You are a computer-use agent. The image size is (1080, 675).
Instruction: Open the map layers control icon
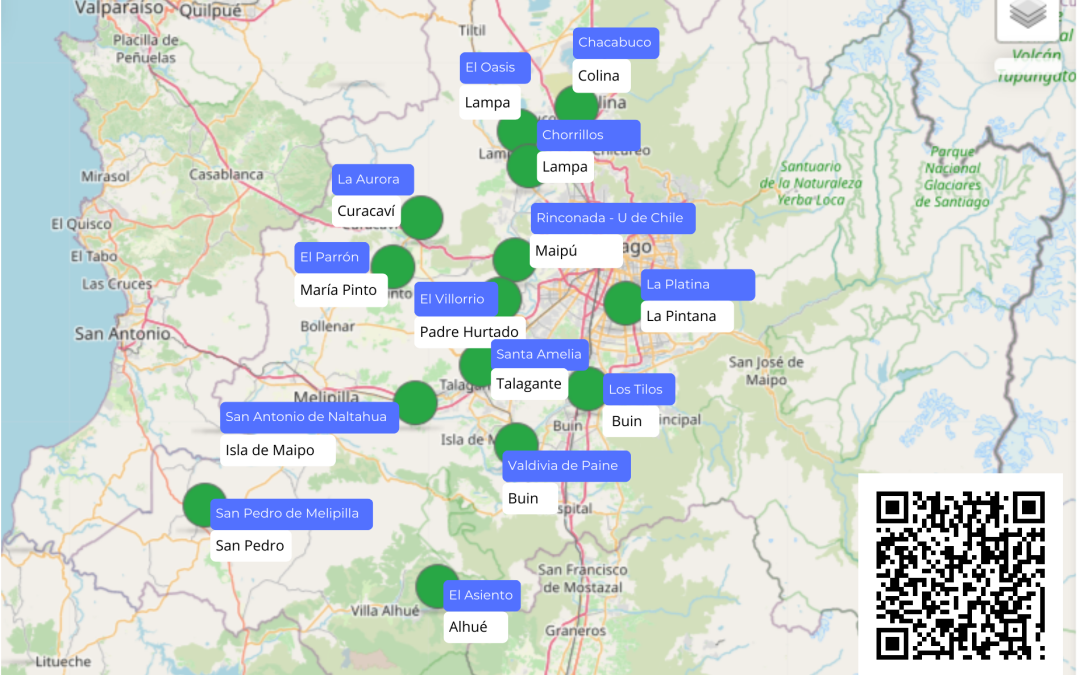coord(1028,15)
